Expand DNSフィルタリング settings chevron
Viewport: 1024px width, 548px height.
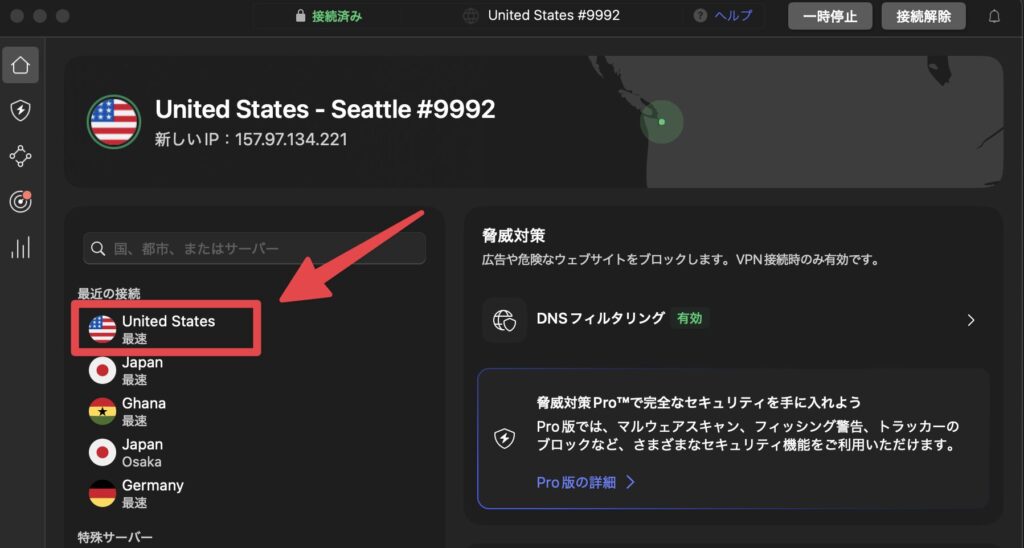point(970,320)
